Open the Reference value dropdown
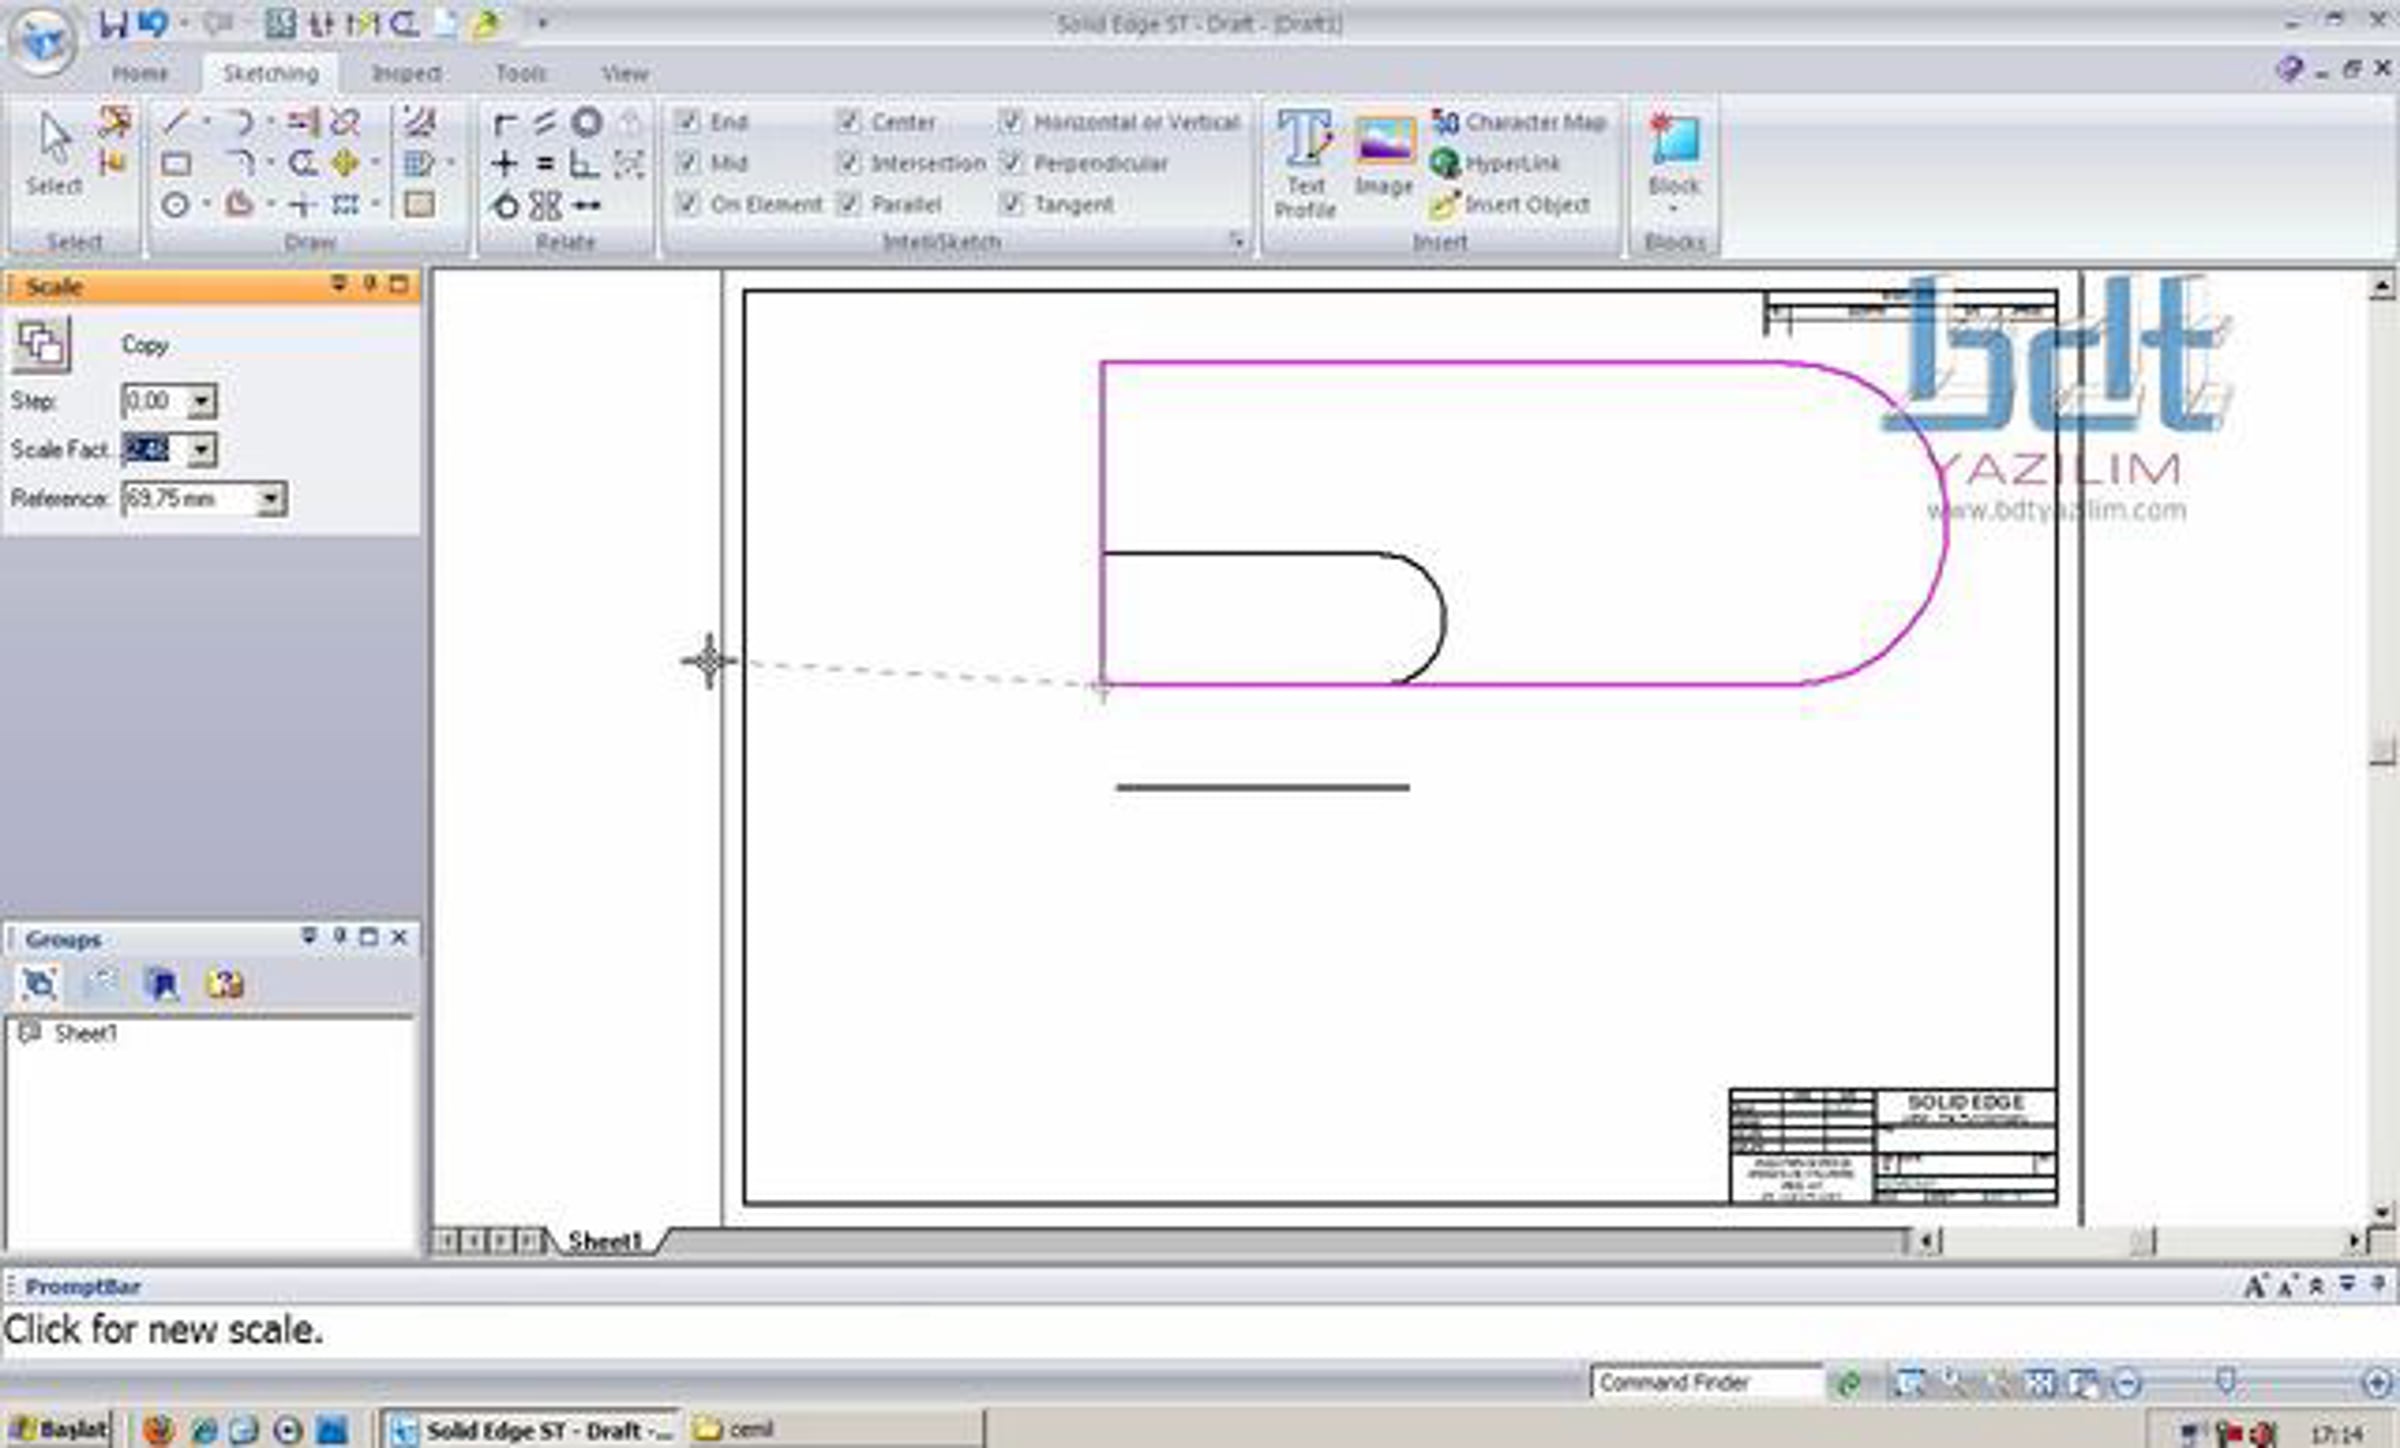2400x1448 pixels. point(270,499)
